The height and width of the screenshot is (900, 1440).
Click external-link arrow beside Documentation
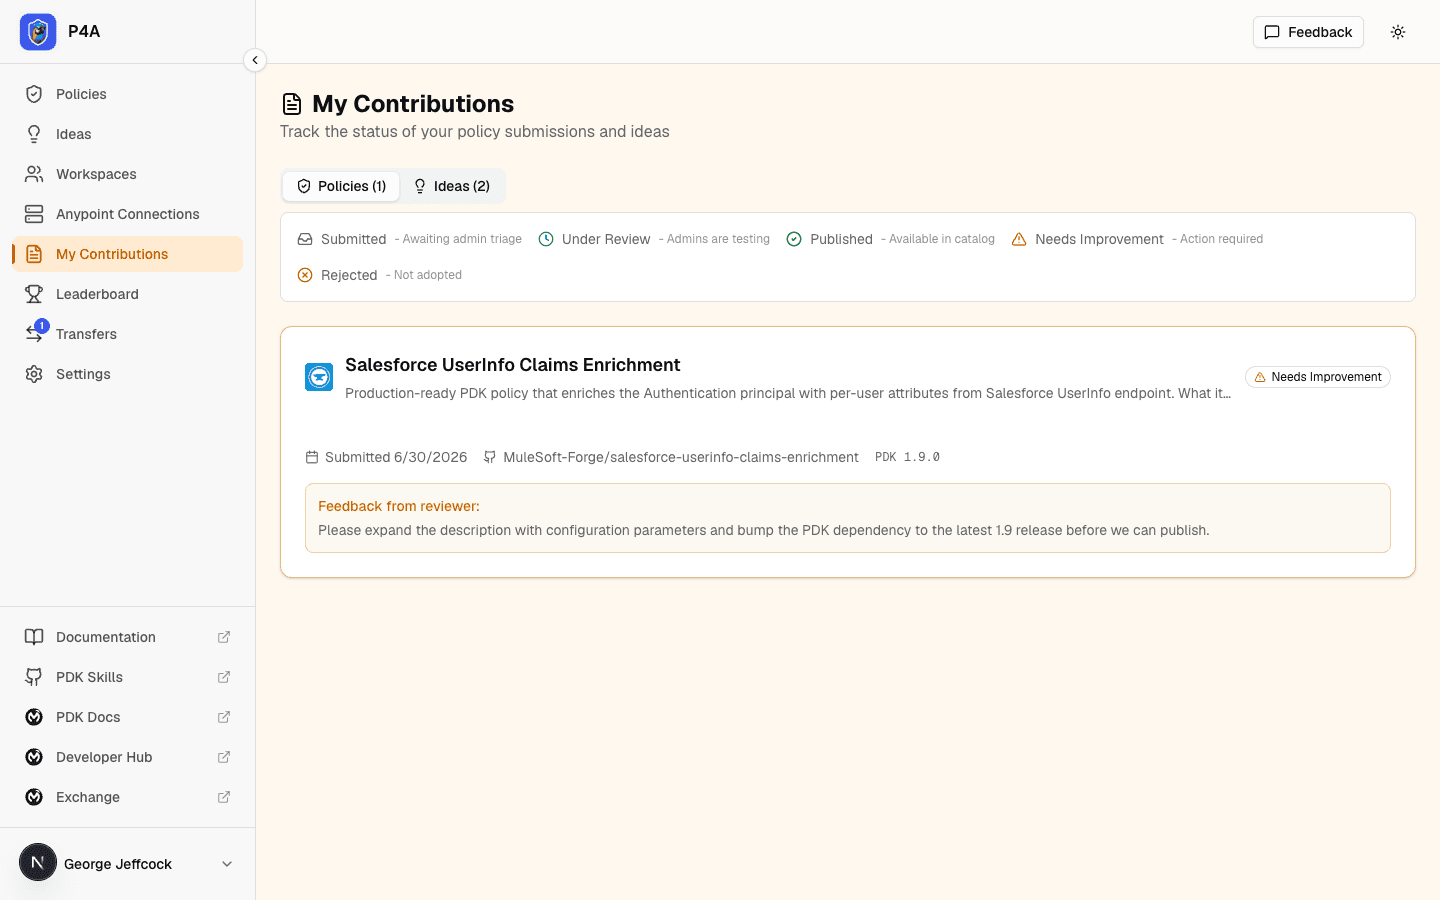tap(224, 637)
